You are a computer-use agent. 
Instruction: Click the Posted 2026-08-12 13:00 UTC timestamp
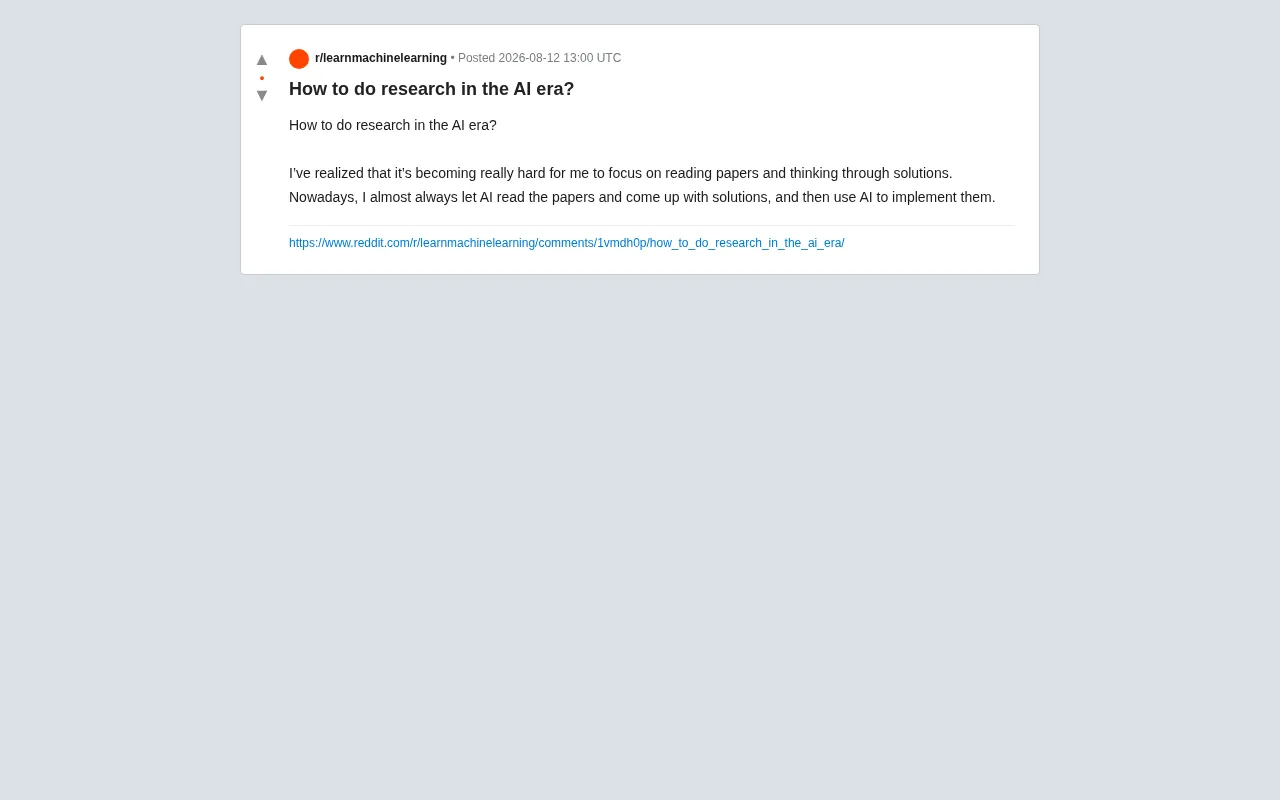(540, 58)
